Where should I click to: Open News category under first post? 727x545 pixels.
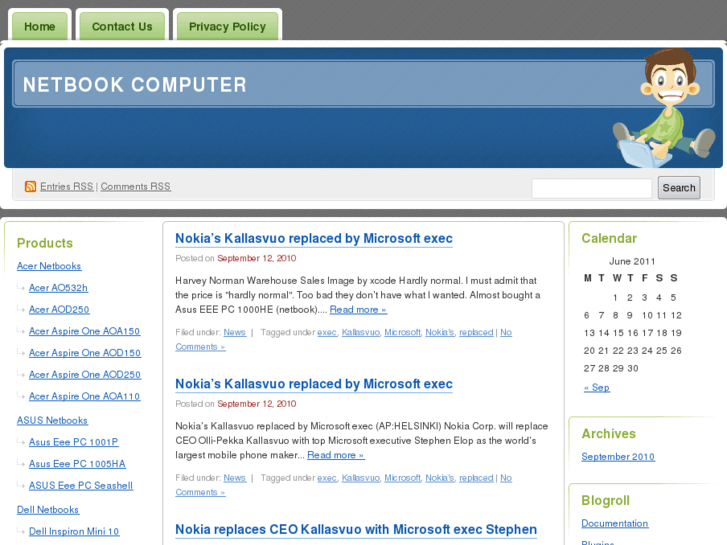235,333
